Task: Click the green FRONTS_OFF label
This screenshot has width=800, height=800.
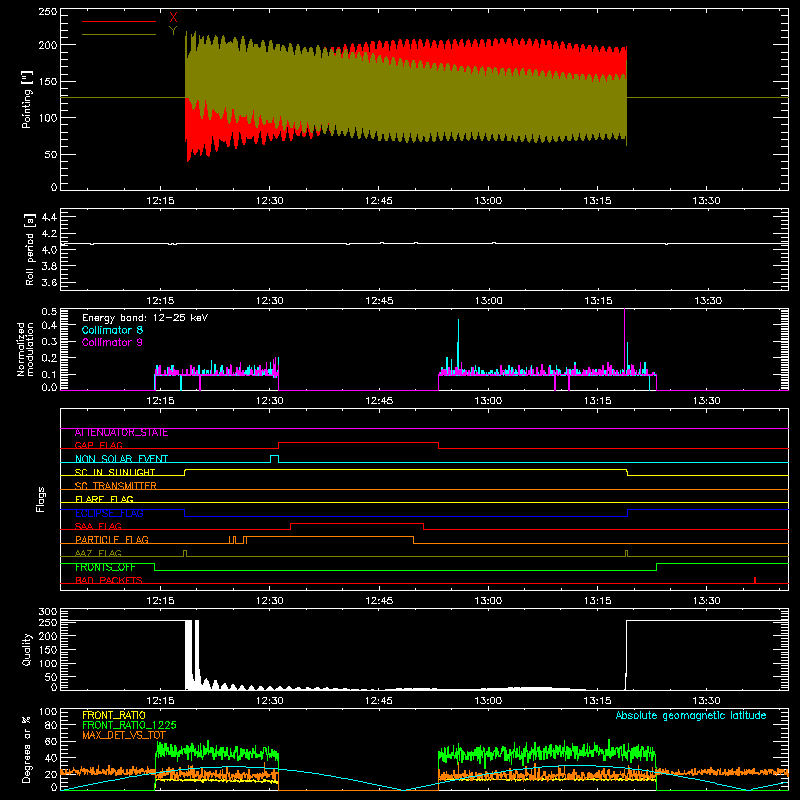Action: tap(105, 567)
